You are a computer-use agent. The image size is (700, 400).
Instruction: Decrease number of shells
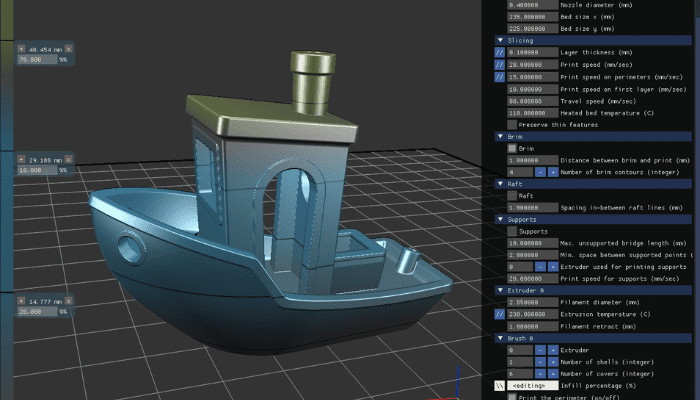(x=540, y=362)
